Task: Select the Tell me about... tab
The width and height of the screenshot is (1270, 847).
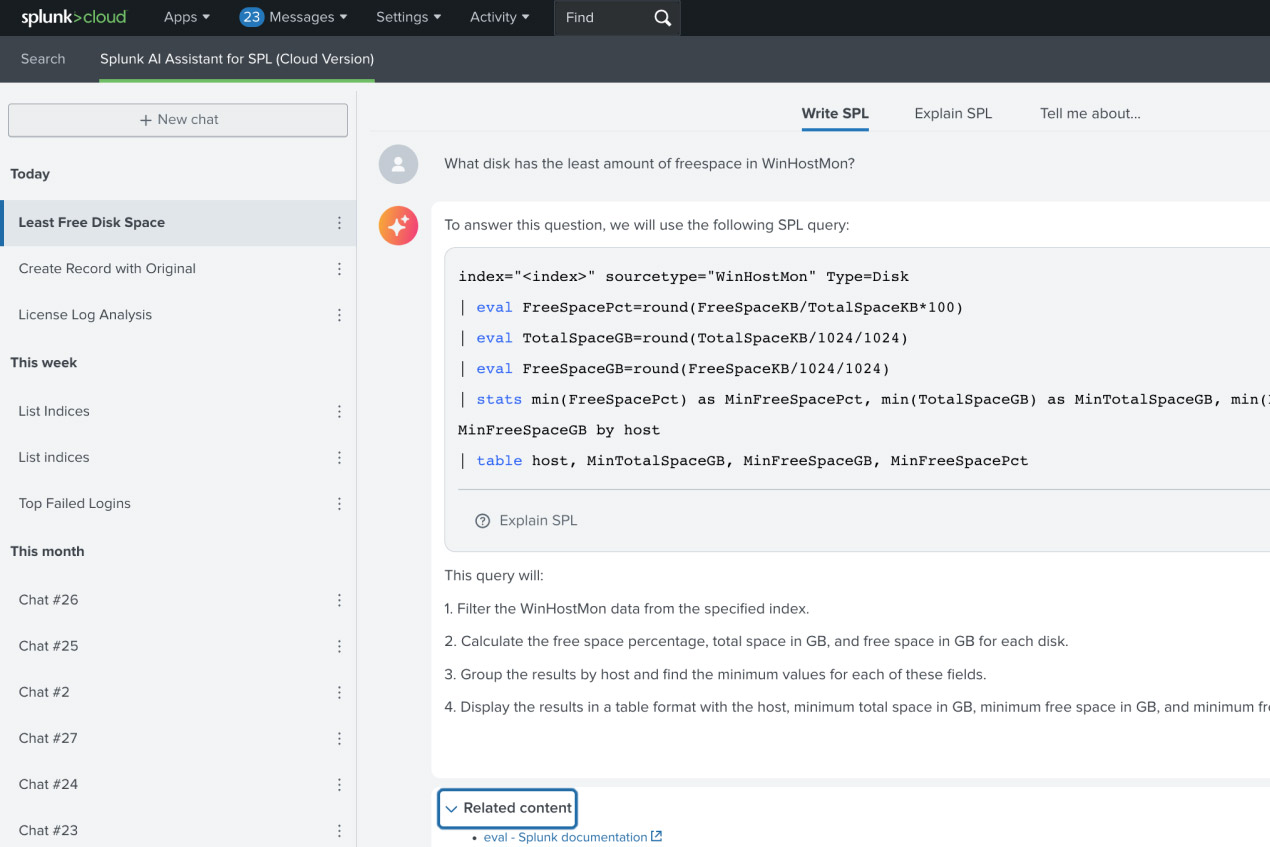Action: [x=1090, y=113]
